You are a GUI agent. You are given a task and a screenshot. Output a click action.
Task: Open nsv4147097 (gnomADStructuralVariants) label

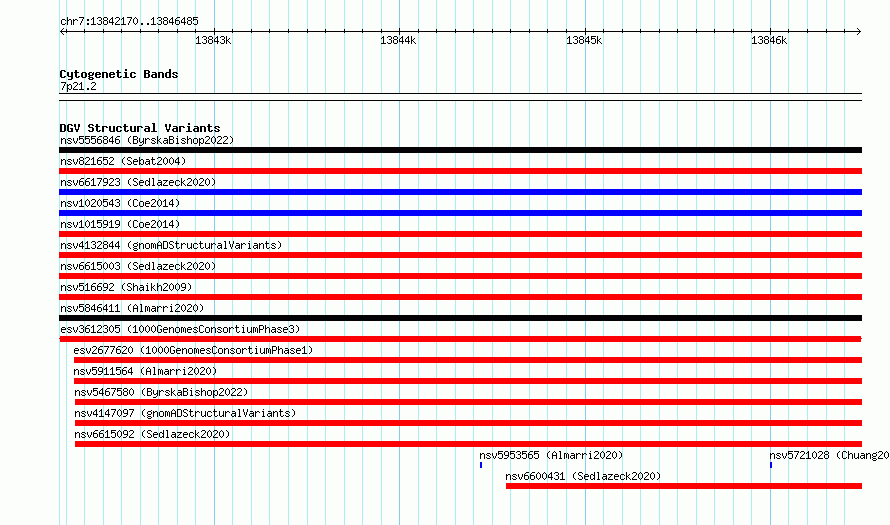(x=185, y=413)
